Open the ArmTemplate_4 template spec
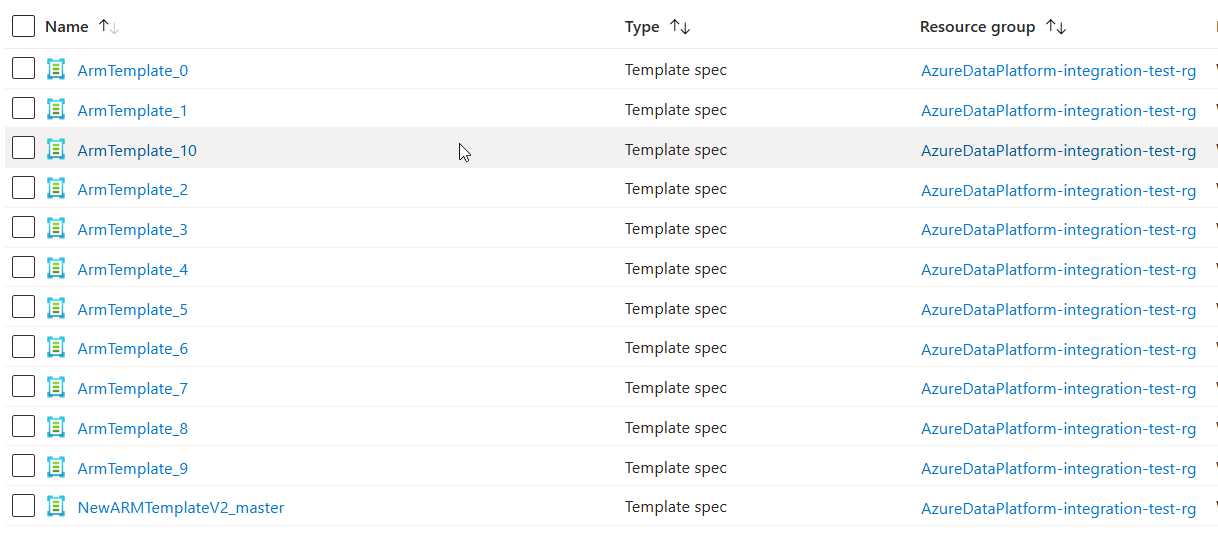This screenshot has width=1218, height=552. click(x=132, y=269)
